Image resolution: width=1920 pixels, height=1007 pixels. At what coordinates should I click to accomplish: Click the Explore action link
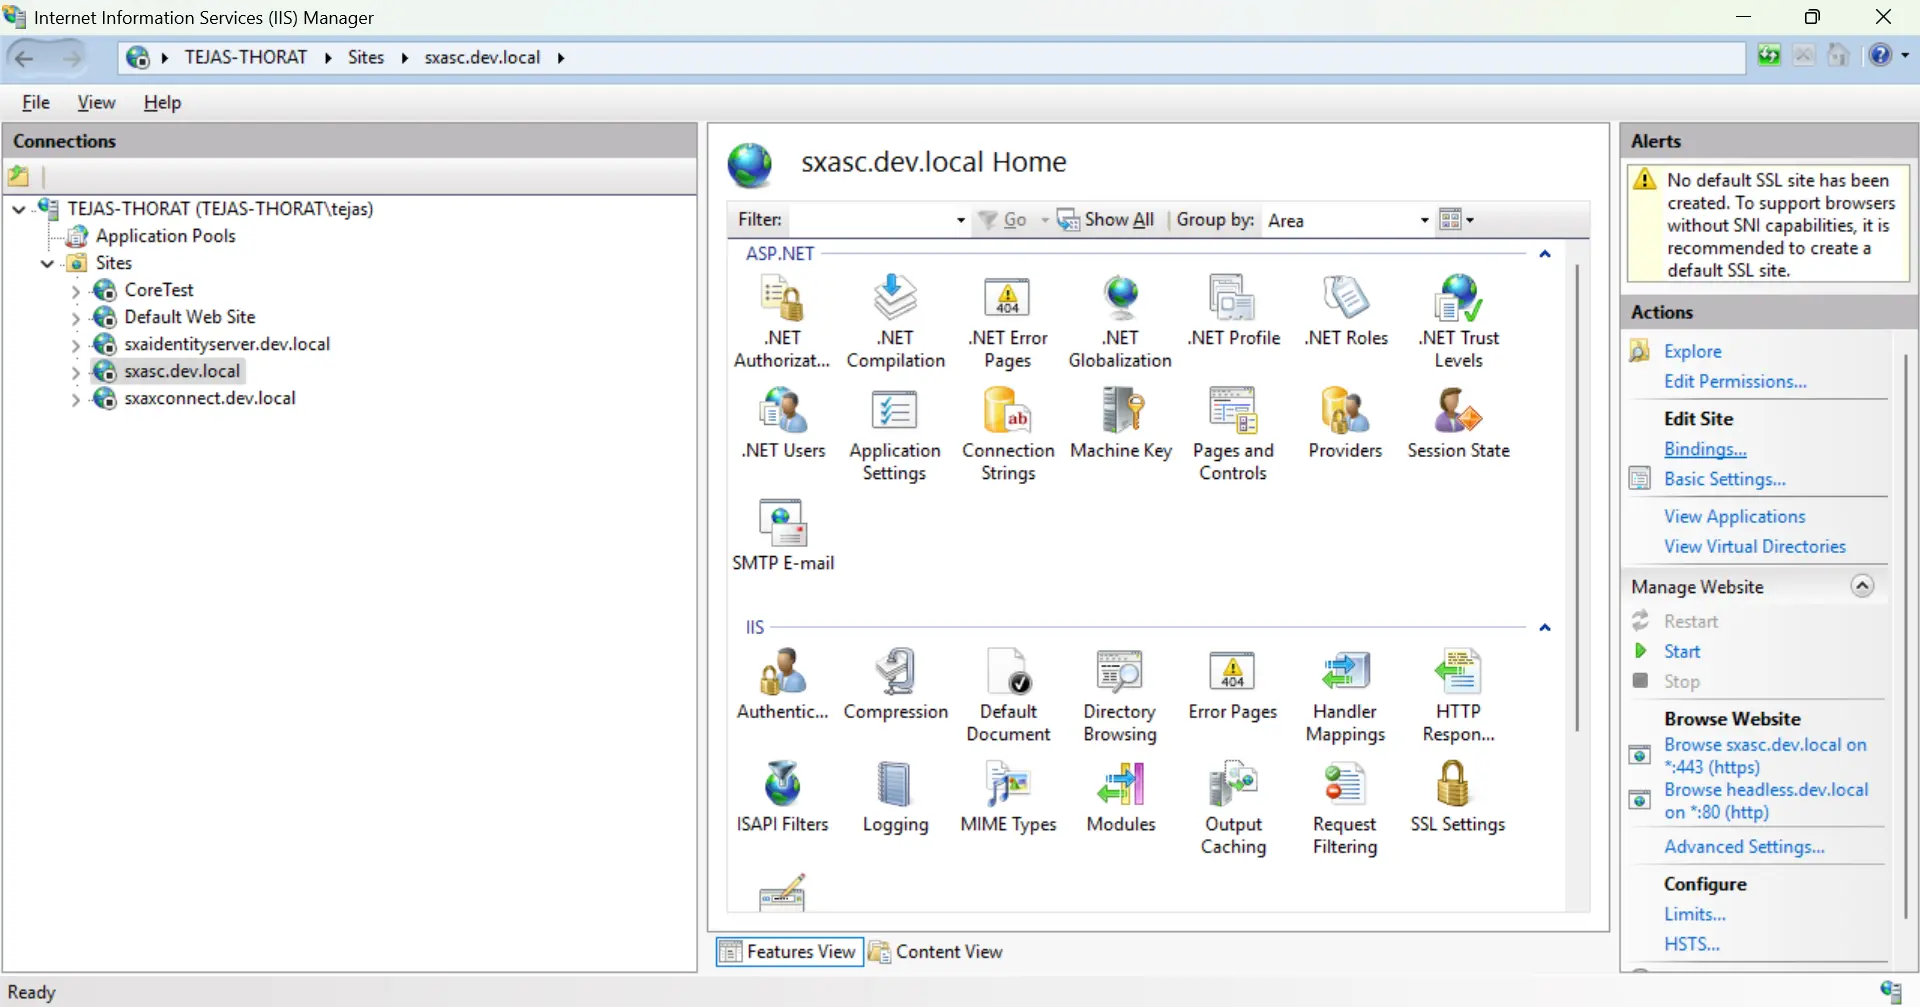point(1692,352)
